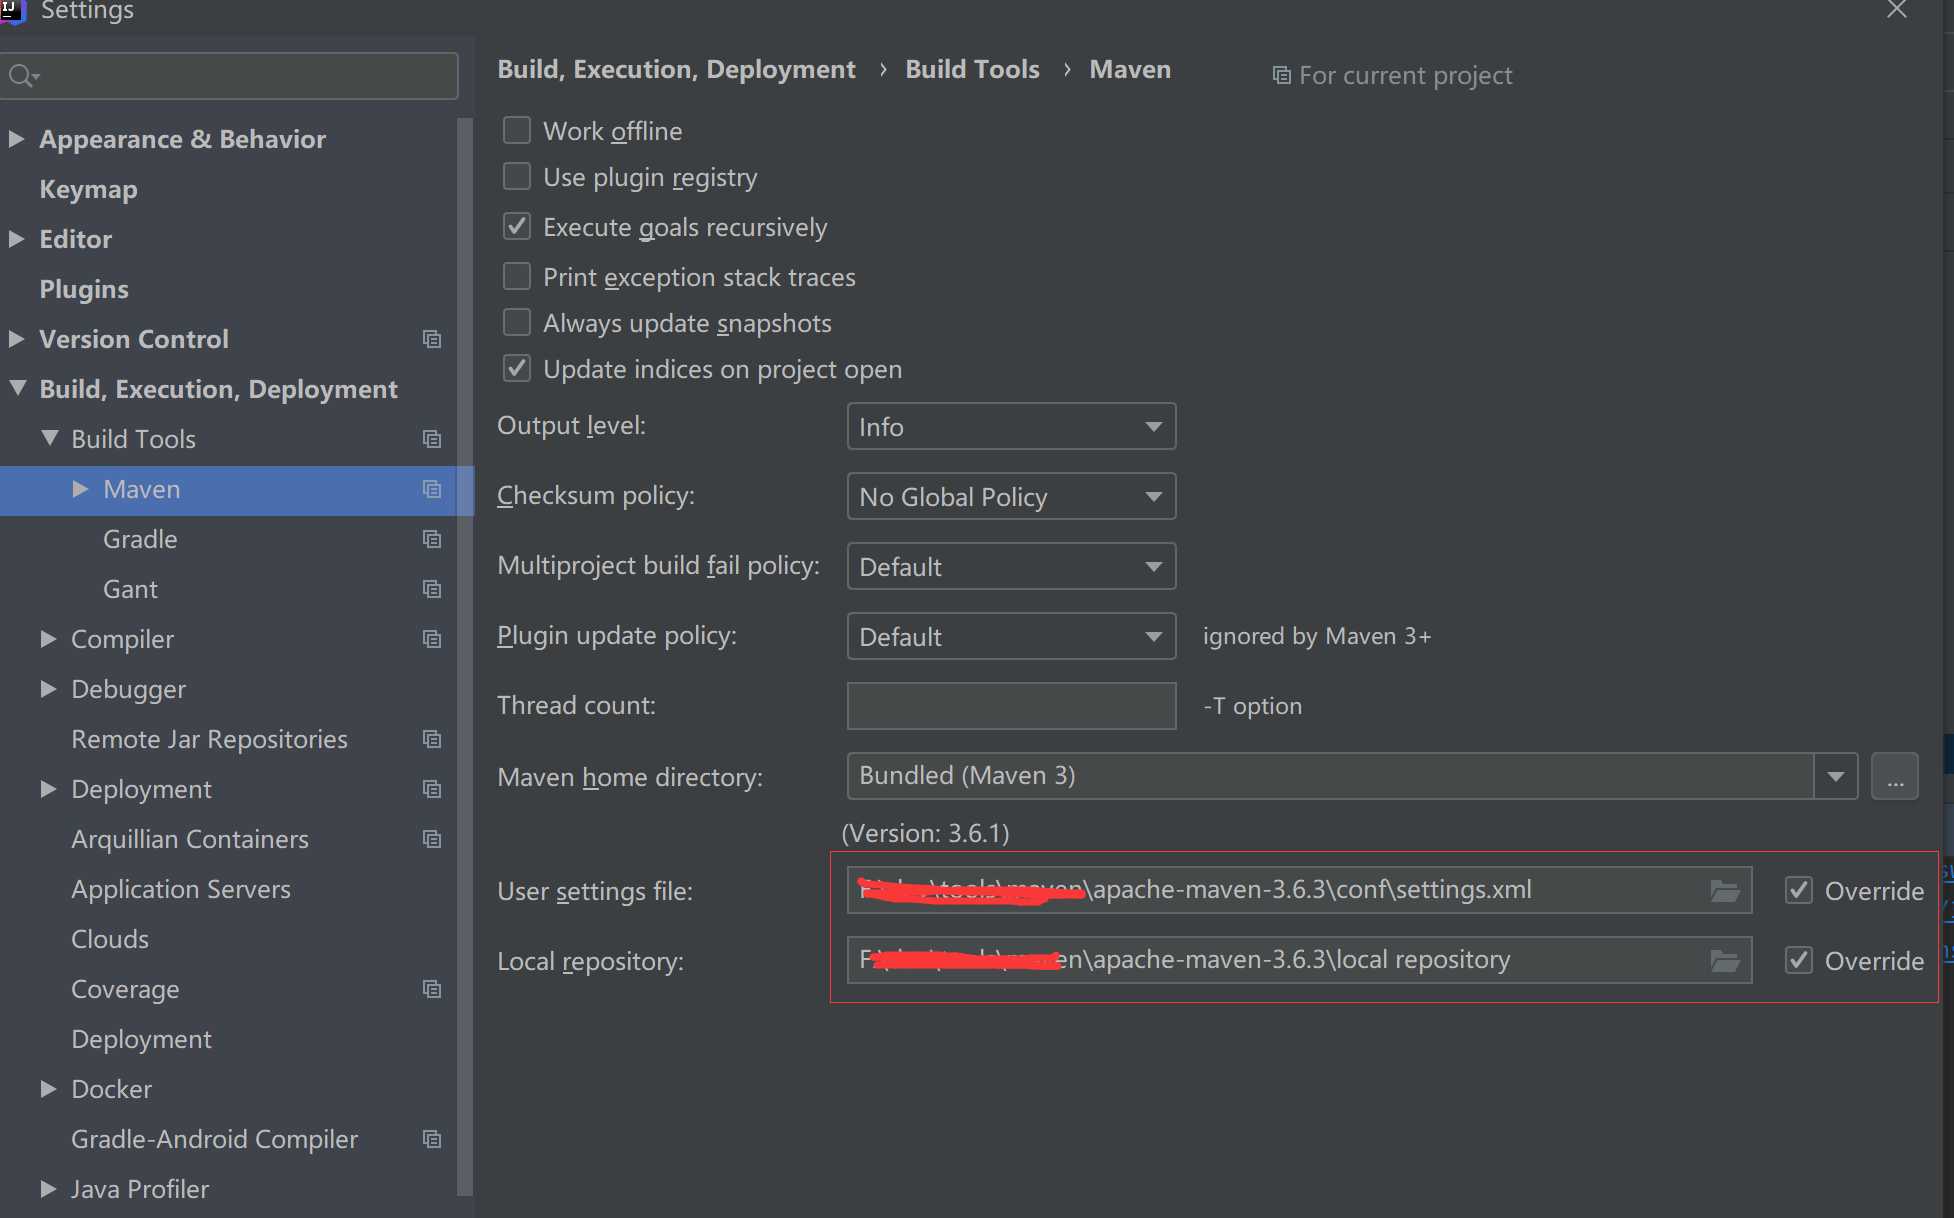Viewport: 1954px width, 1218px height.
Task: Click project-level icon on Maven row
Action: [x=432, y=489]
